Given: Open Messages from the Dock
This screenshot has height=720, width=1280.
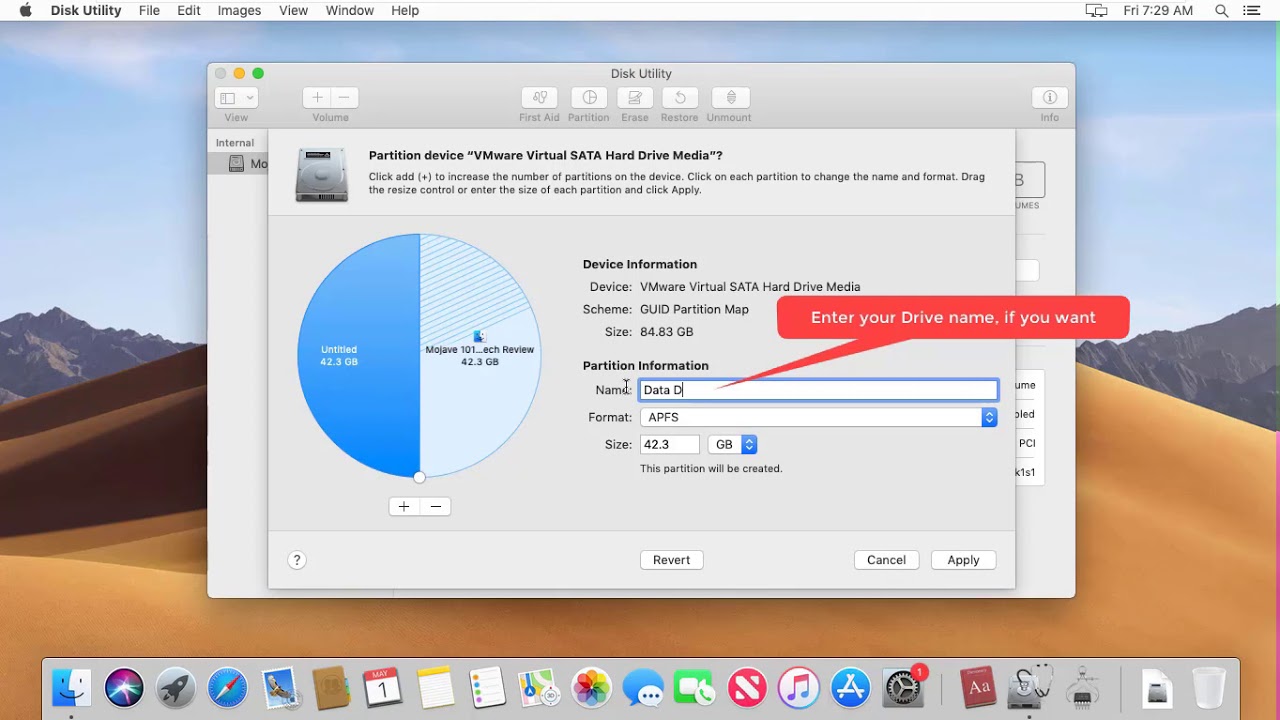Looking at the screenshot, I should pyautogui.click(x=643, y=688).
